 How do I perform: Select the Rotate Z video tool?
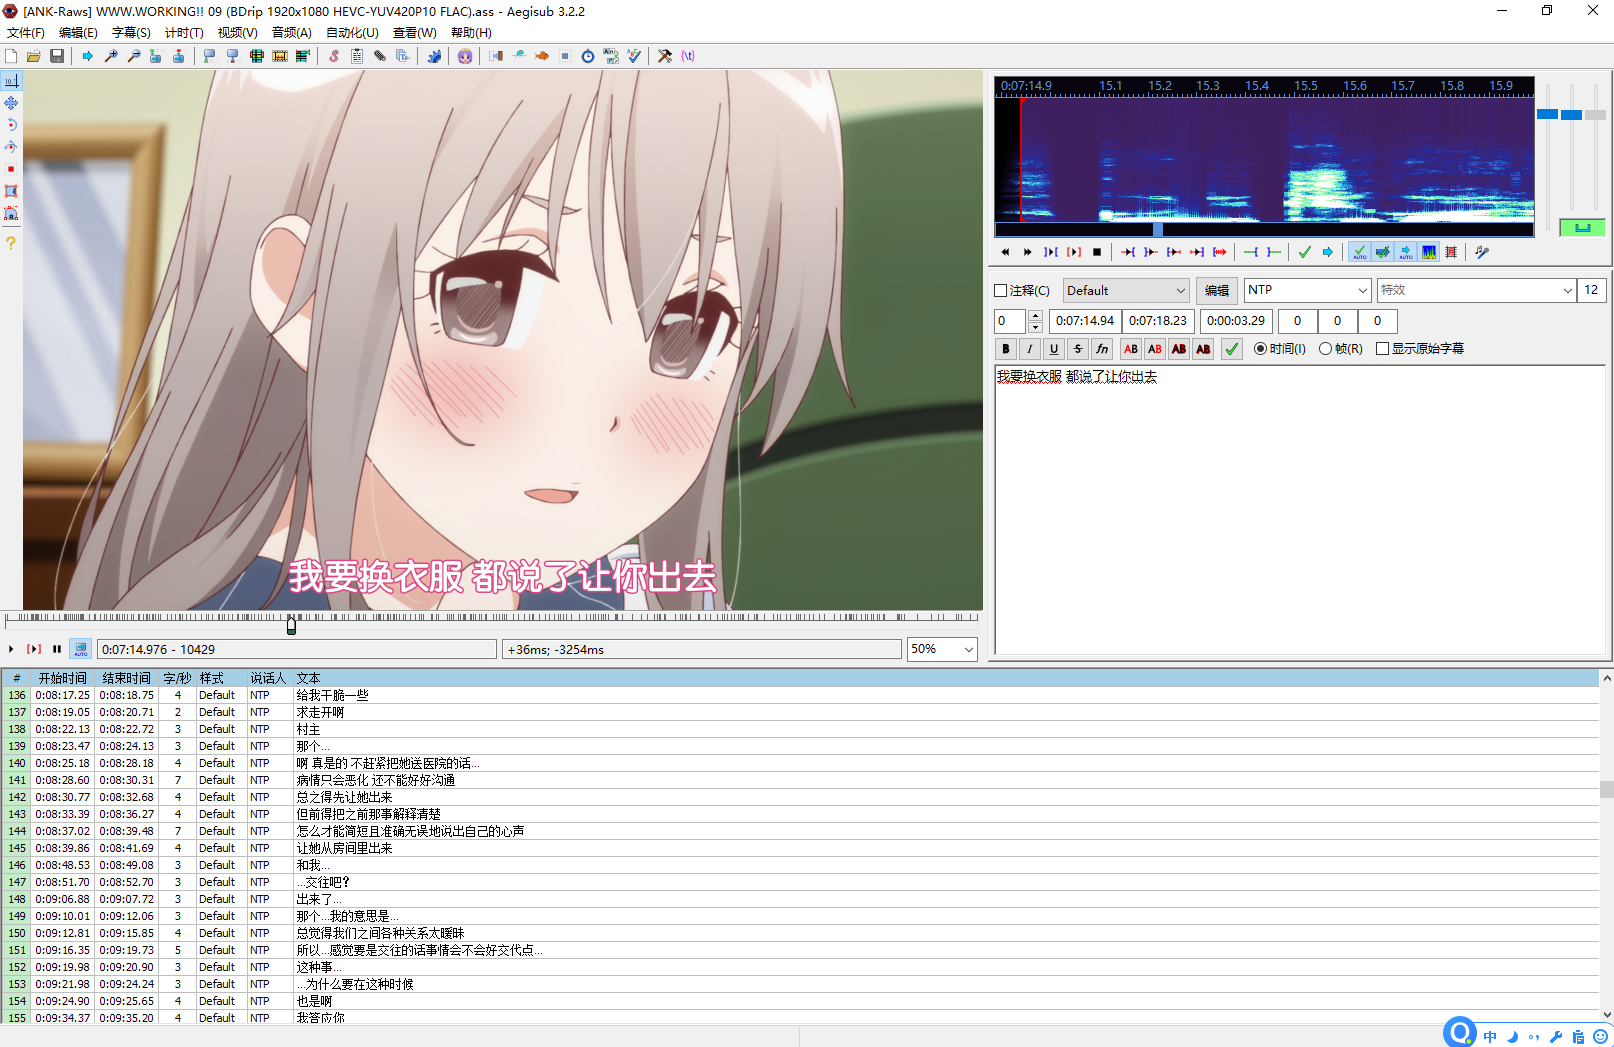[x=11, y=125]
